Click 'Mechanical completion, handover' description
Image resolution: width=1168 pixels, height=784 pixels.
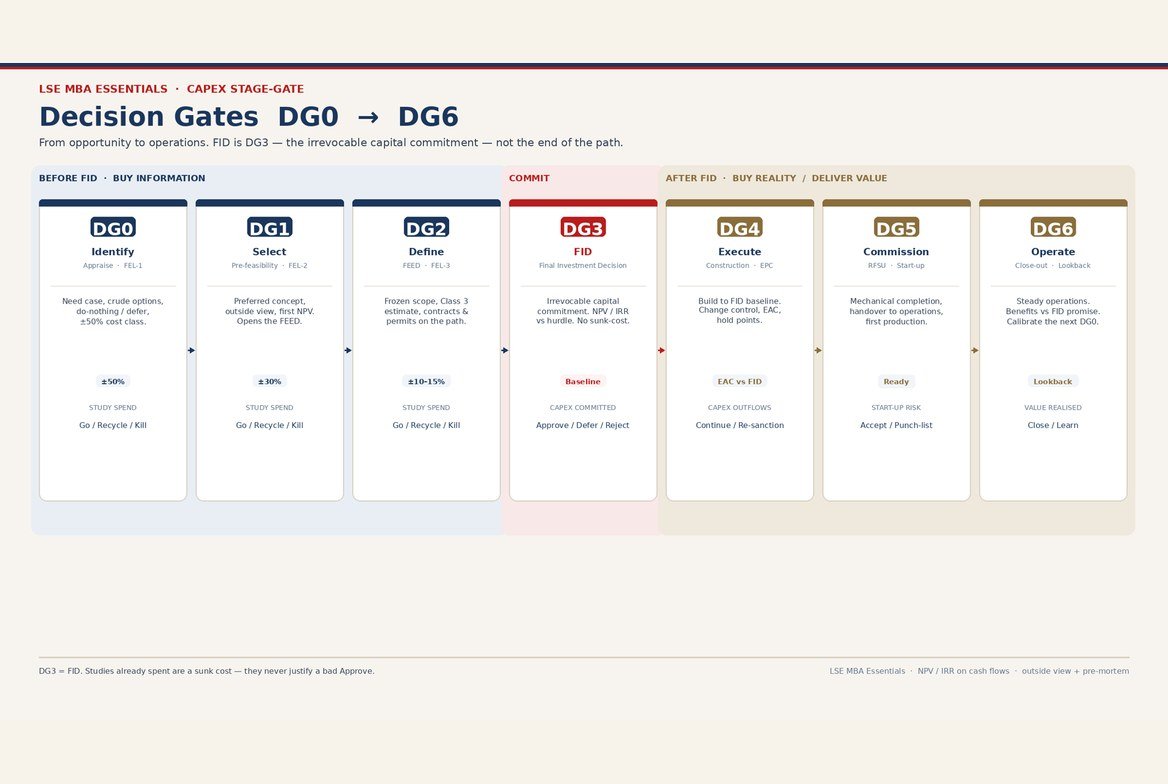pyautogui.click(x=896, y=312)
